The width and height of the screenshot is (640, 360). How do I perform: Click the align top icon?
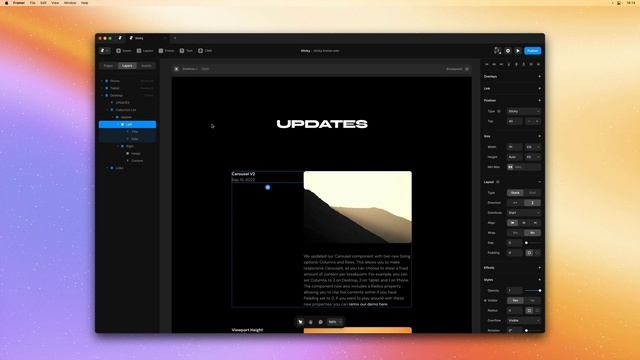coord(509,64)
